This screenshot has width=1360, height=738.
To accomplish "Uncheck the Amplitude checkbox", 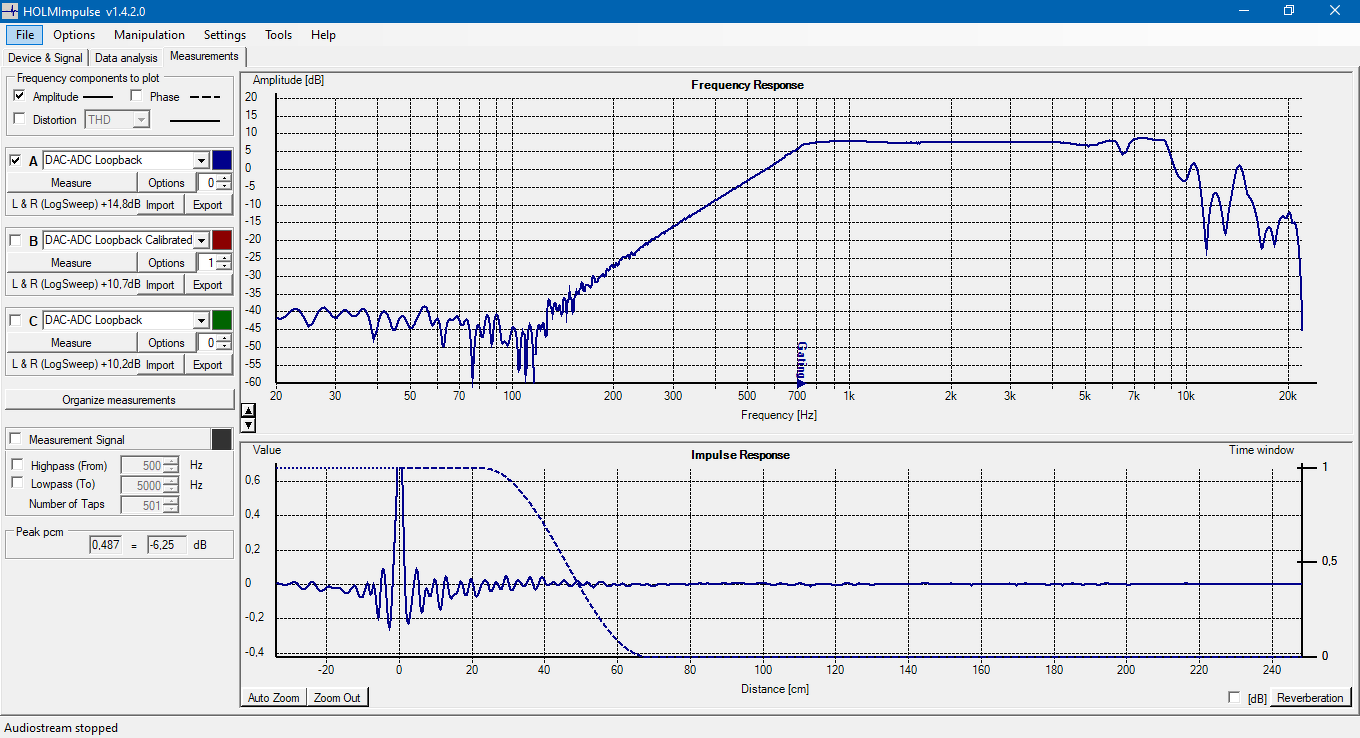I will [x=19, y=96].
